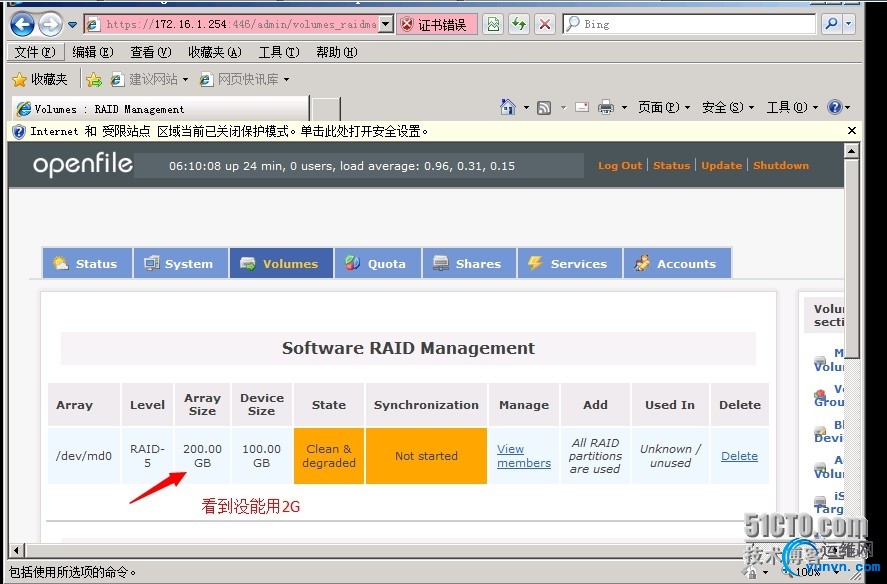
Task: Click the read mail envelope icon
Action: point(582,107)
